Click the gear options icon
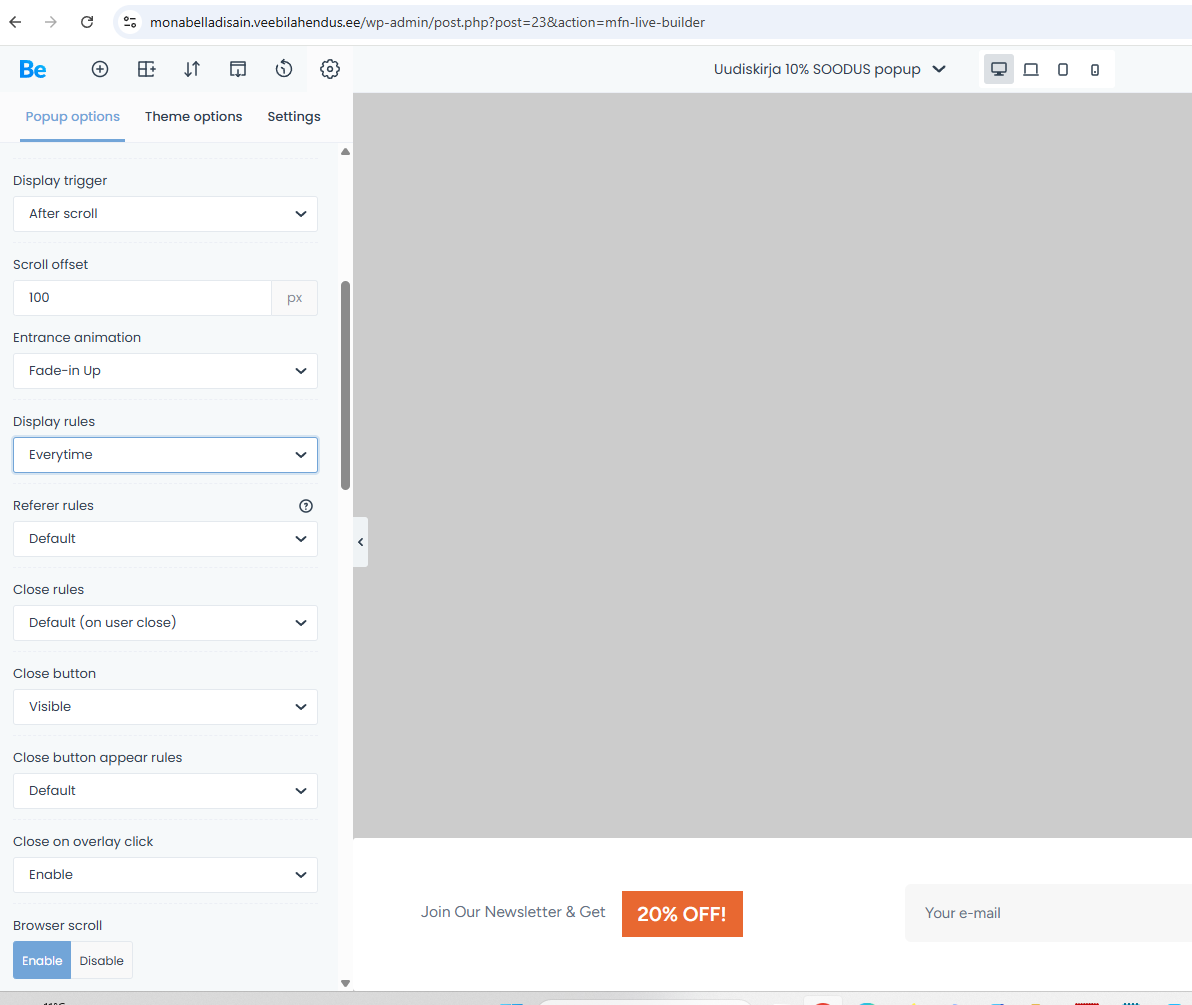 pyautogui.click(x=330, y=69)
